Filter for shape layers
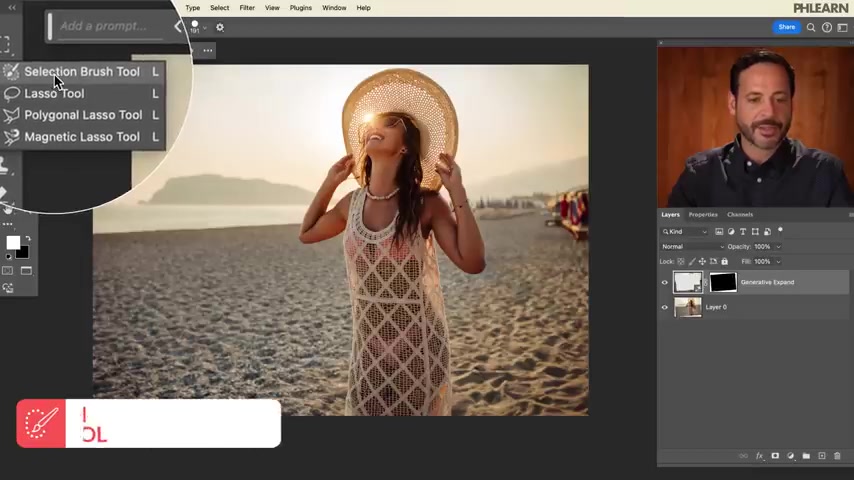The height and width of the screenshot is (480, 854). [x=755, y=232]
